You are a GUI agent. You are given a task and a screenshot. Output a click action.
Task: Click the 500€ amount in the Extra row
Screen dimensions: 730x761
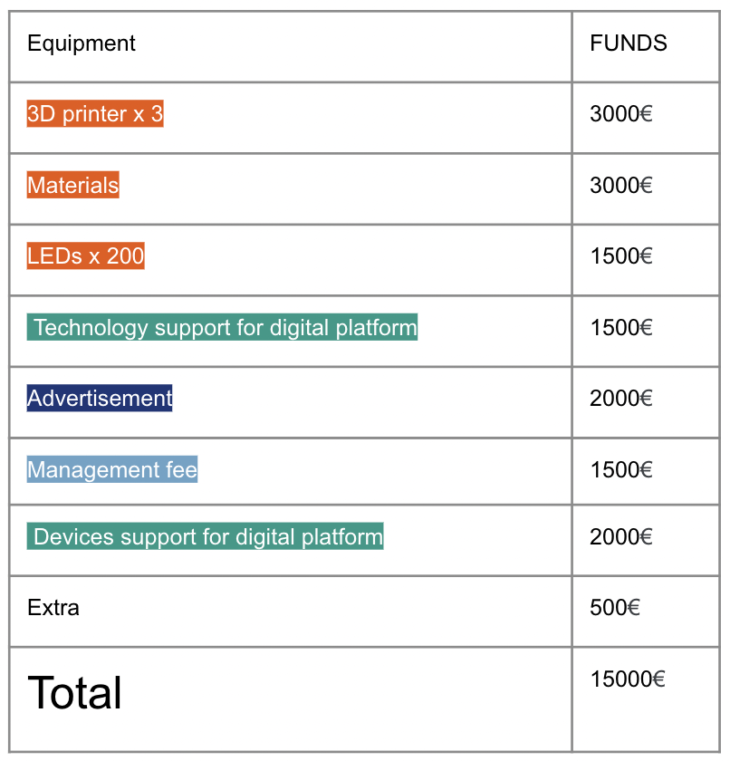(x=615, y=607)
